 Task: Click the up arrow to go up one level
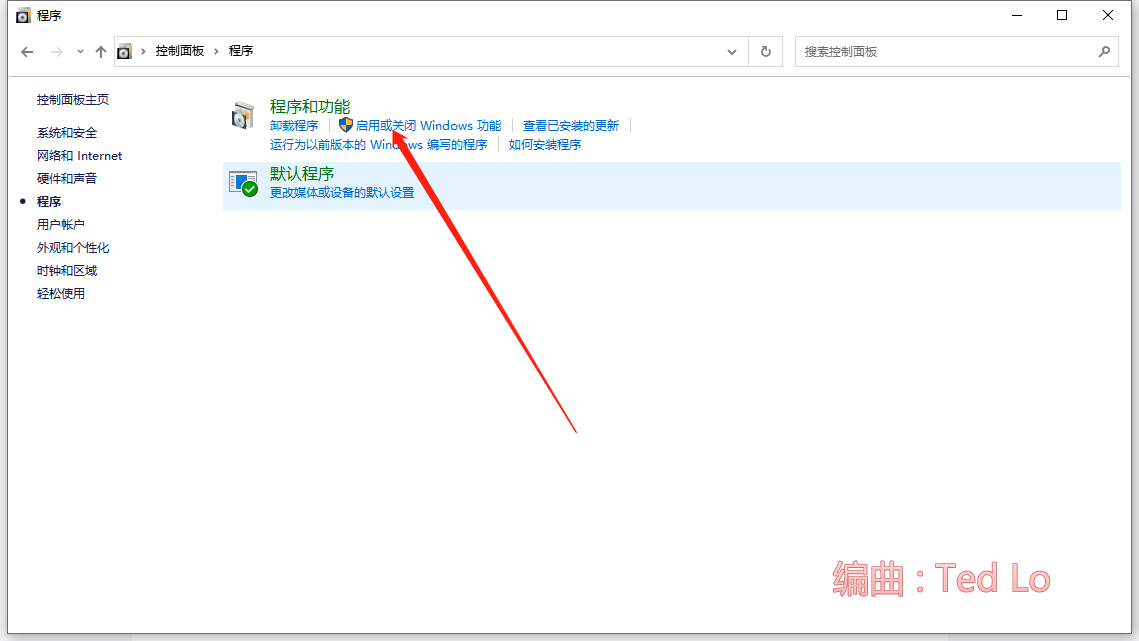[100, 51]
